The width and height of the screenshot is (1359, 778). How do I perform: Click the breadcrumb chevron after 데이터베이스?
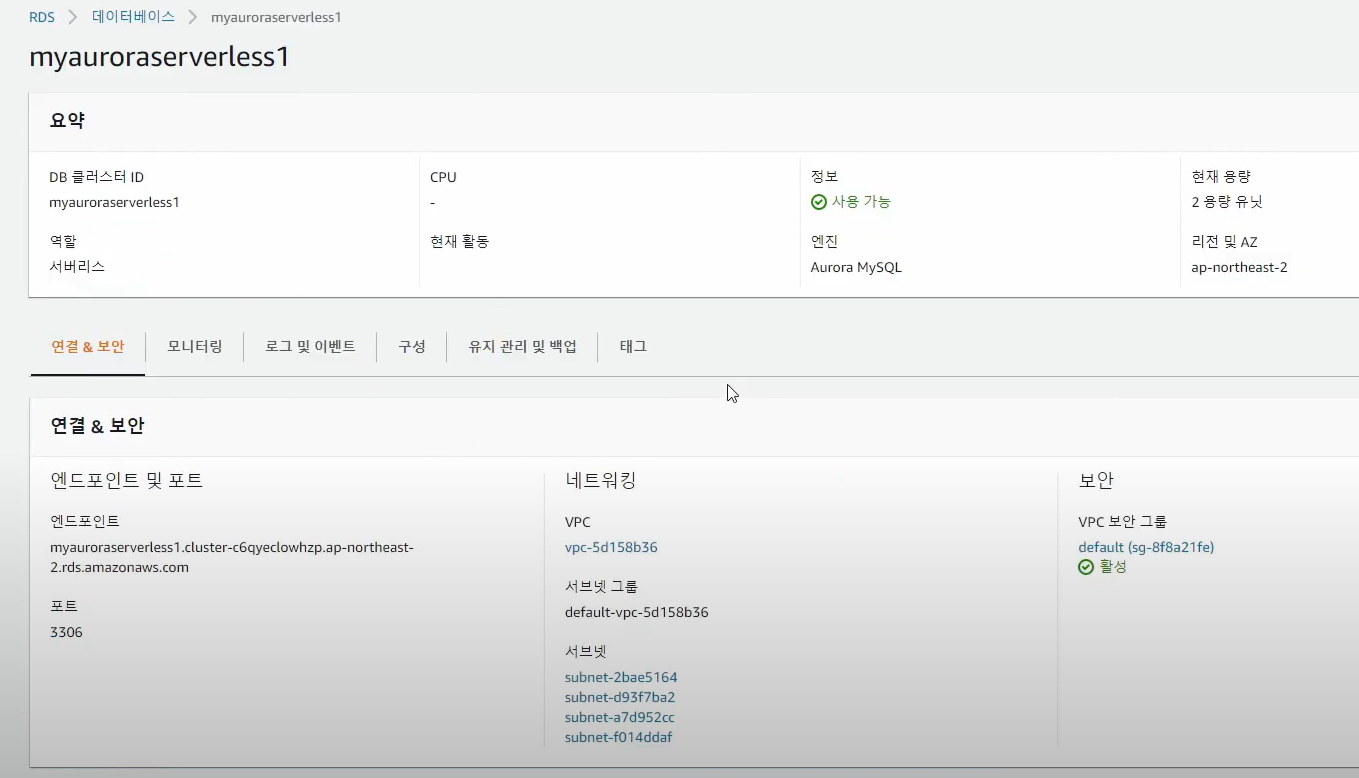pyautogui.click(x=192, y=17)
